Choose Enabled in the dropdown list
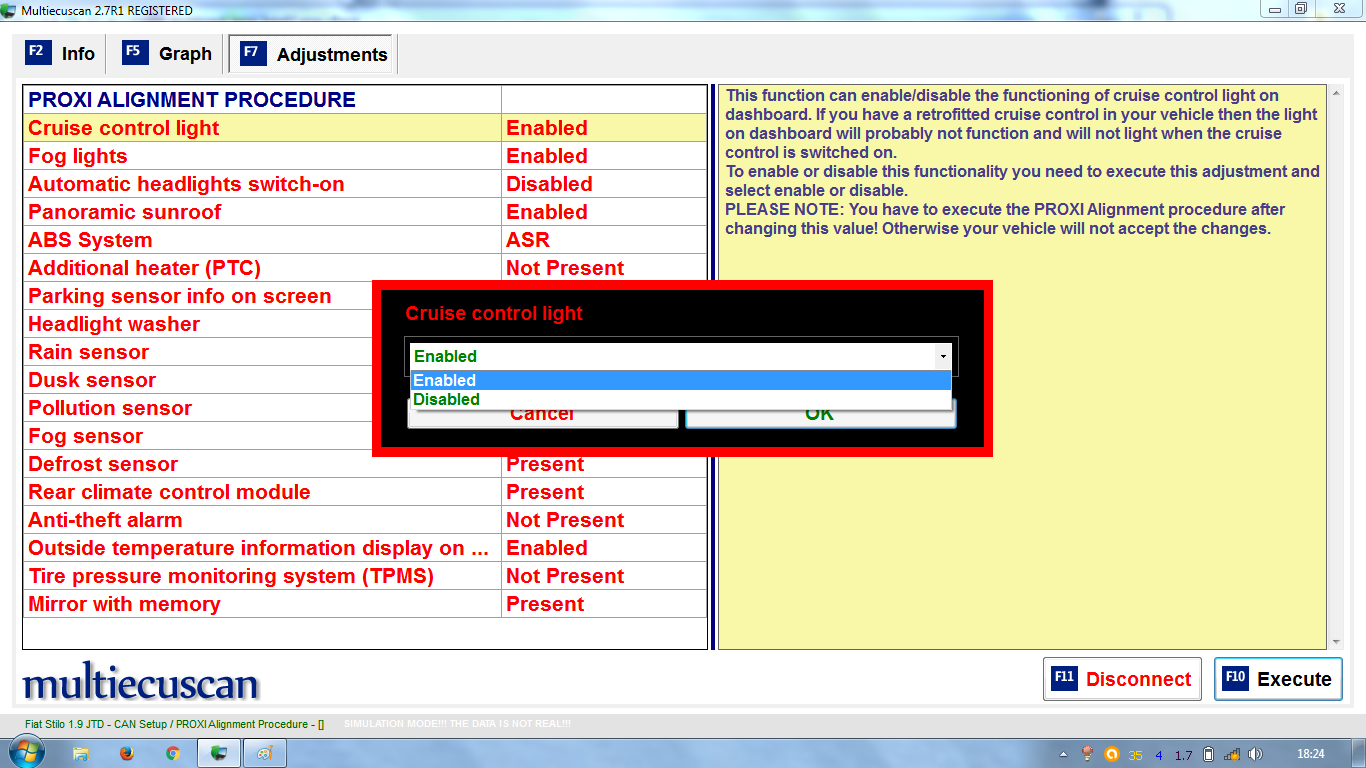Screen dimensions: 1366x768 click(680, 380)
